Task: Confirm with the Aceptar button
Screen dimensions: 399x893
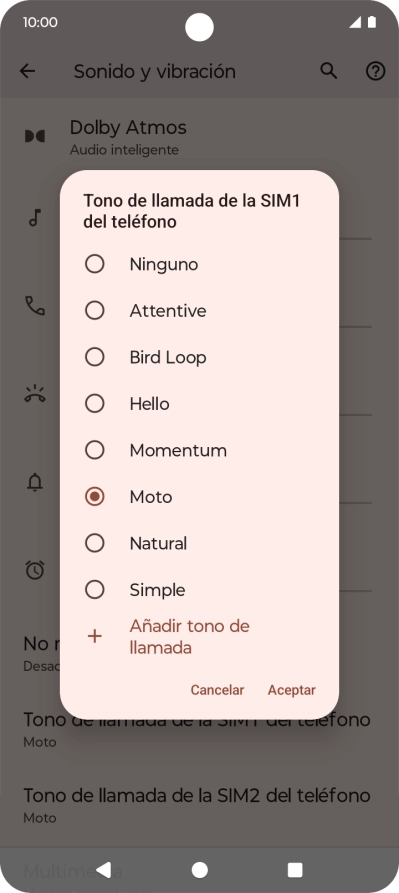Action: (291, 690)
